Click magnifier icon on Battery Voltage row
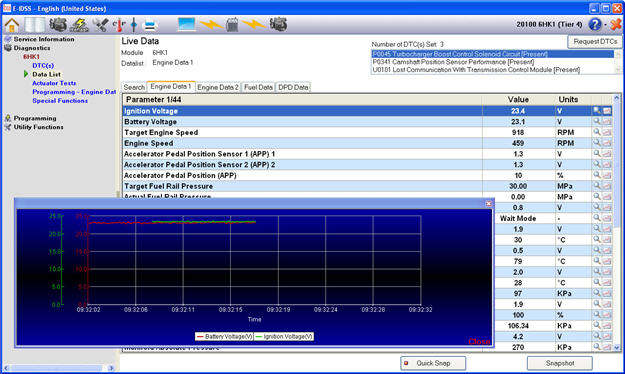This screenshot has height=374, width=625. click(x=596, y=121)
